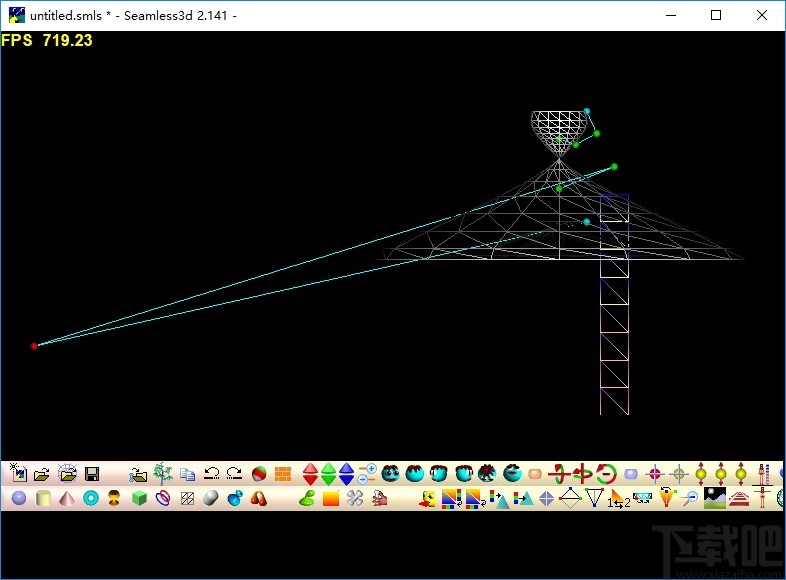Viewport: 786px width, 580px height.
Task: Click the circular rotate with minus icon
Action: (607, 474)
